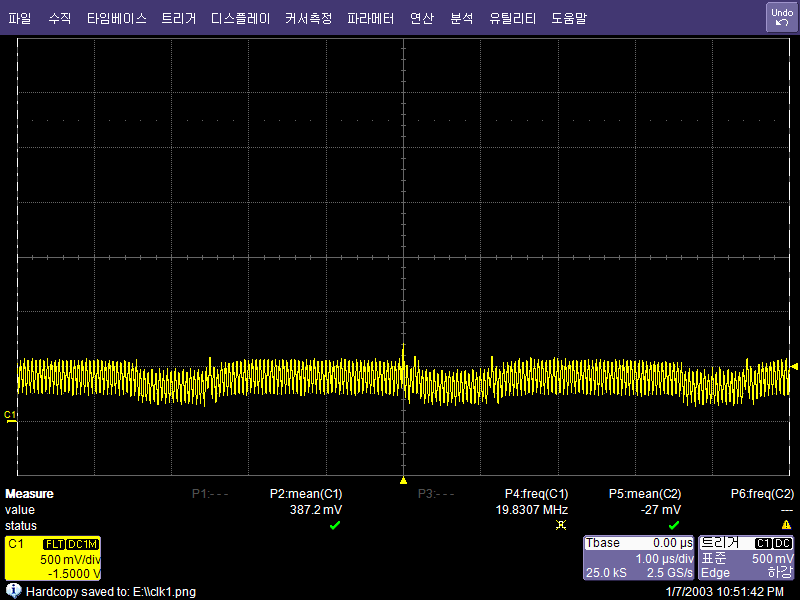Click the Hardcopy saved to E:\clk1.png message

(110, 590)
